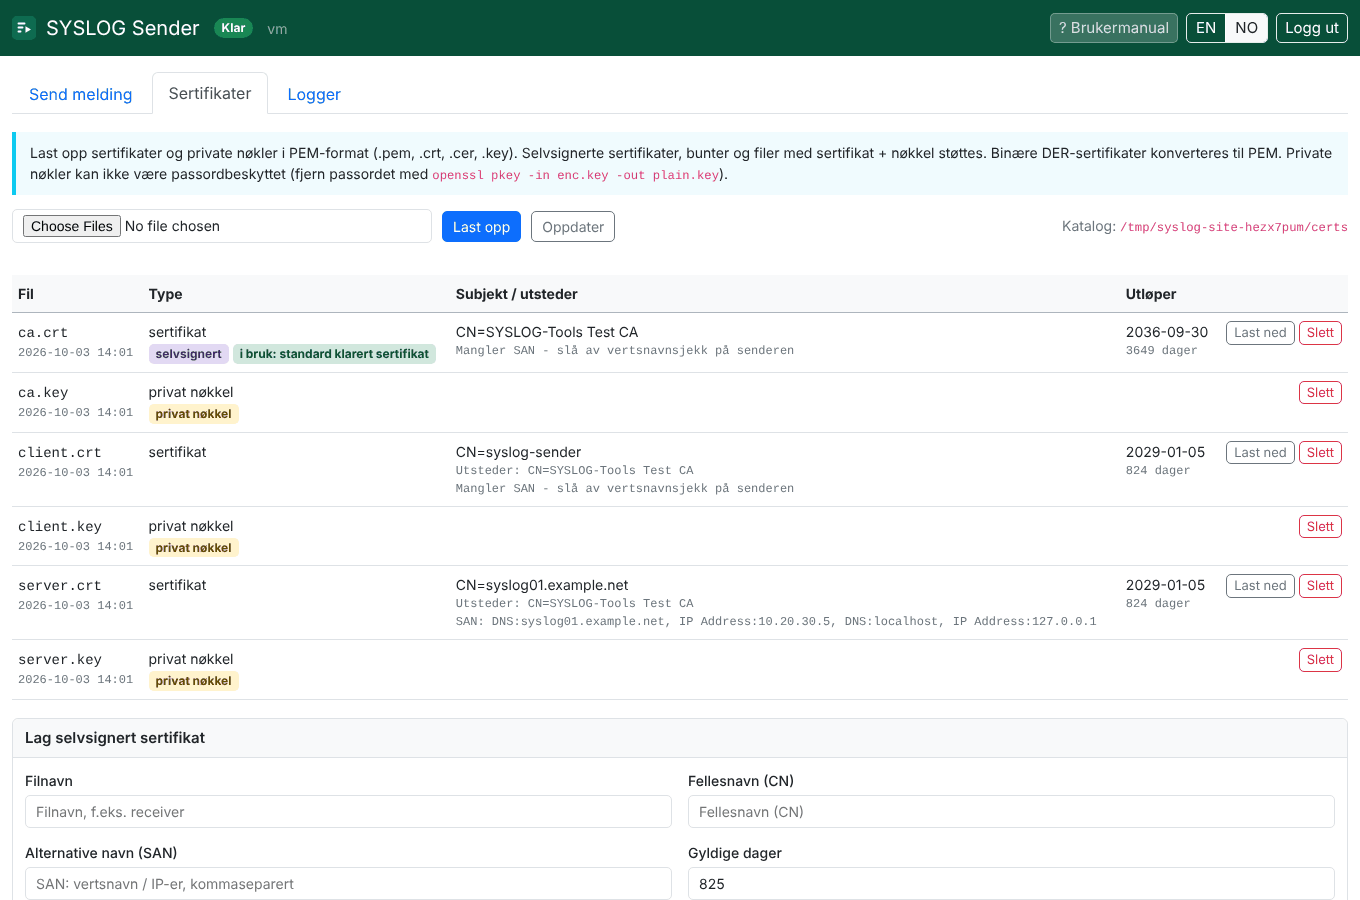Click the Klar status badge
The image size is (1360, 900).
(x=233, y=28)
